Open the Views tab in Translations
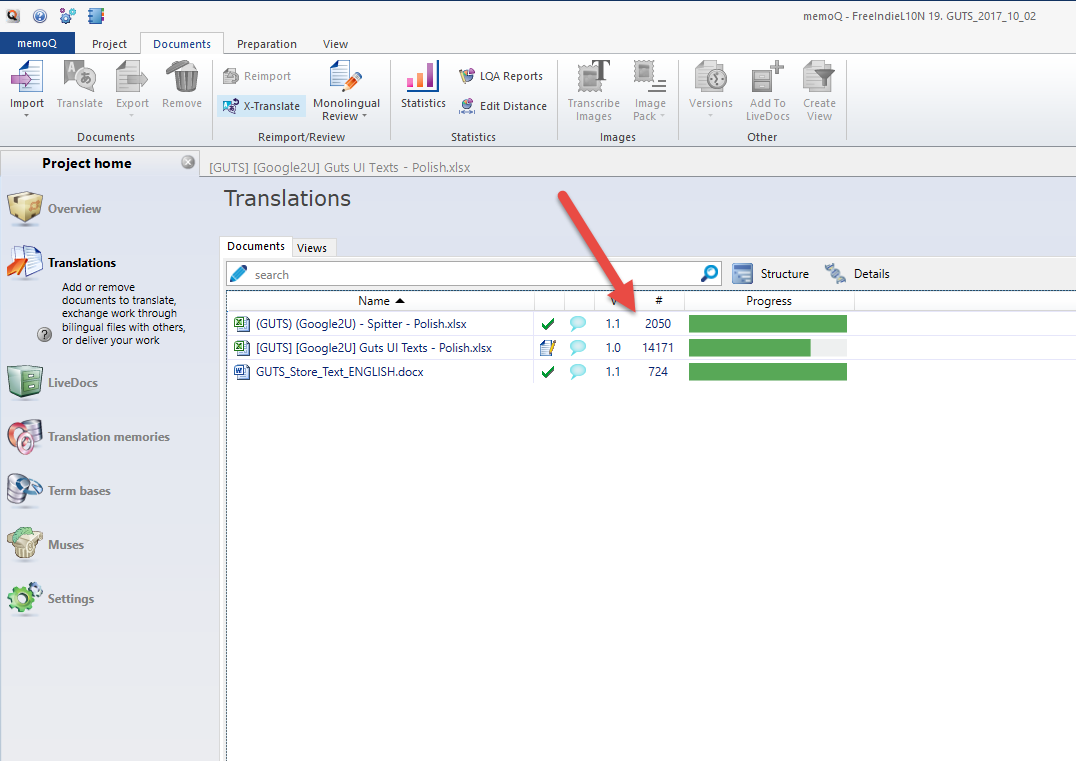Screen dimensions: 1076x761 click(312, 248)
